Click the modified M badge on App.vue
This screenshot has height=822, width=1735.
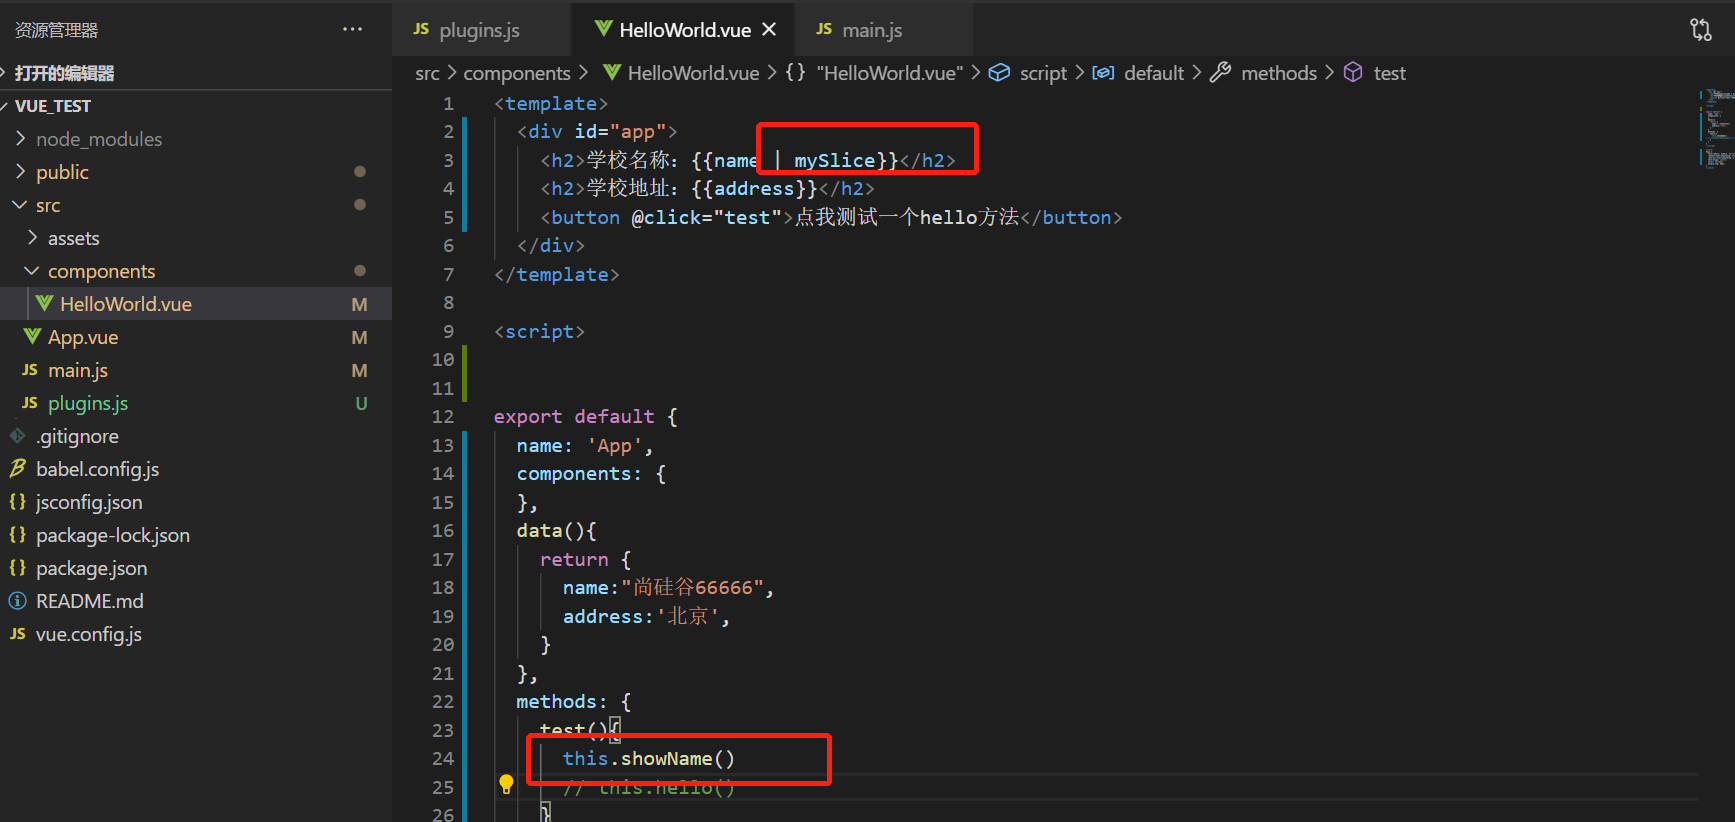point(359,337)
